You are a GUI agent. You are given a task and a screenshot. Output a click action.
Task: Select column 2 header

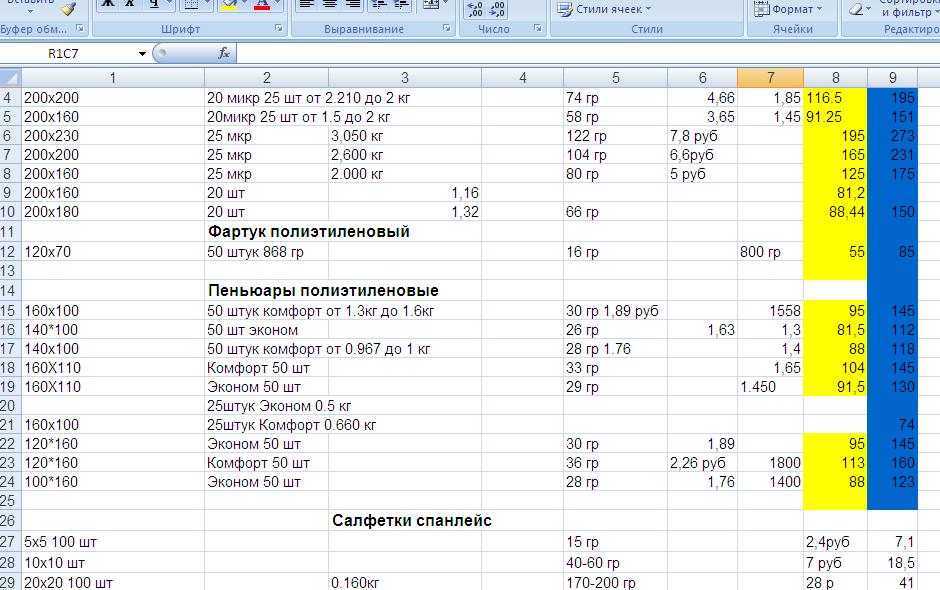point(267,78)
